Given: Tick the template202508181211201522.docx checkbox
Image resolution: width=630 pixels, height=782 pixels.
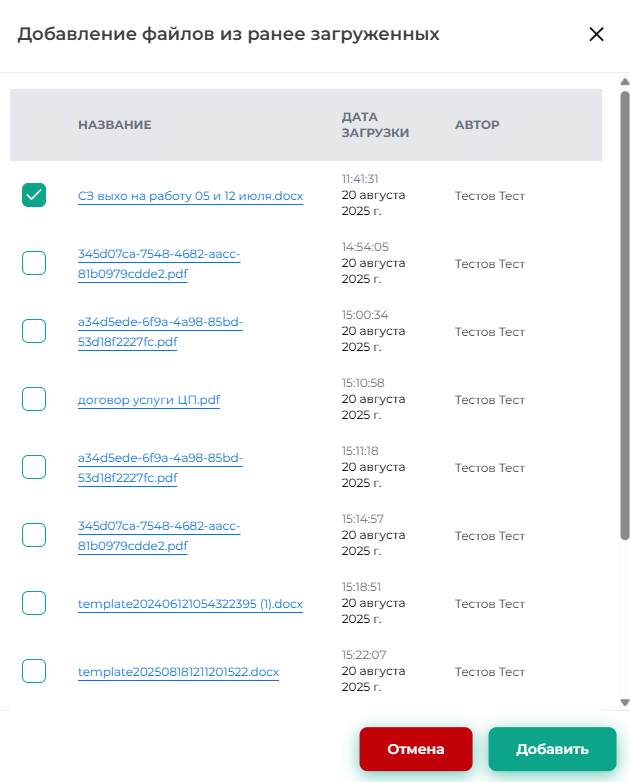Looking at the screenshot, I should (x=34, y=671).
